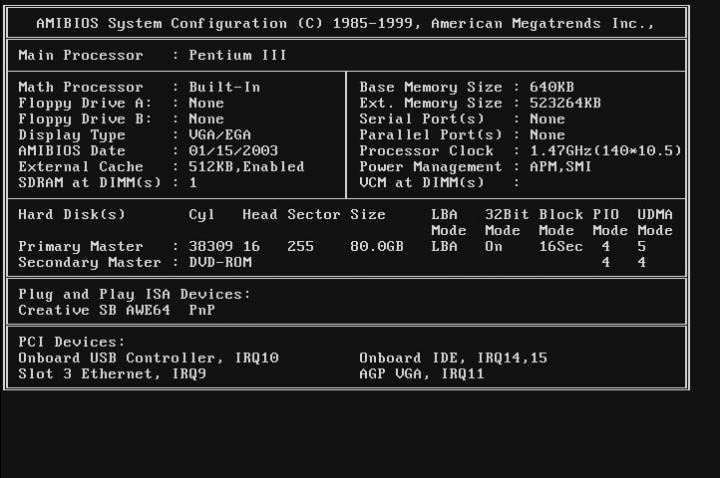The width and height of the screenshot is (720, 478).
Task: Select the SDRAM at DIMM(s) row
Action: click(x=108, y=183)
